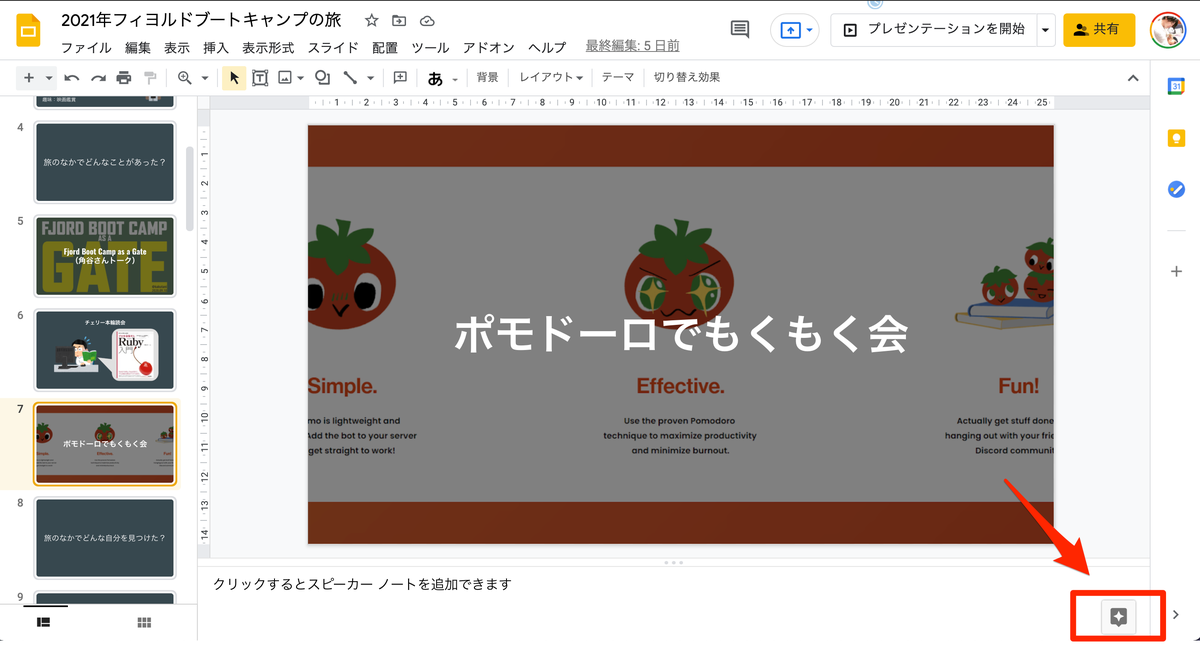Open 最終編集: 5 日前 version history link
The image size is (1200, 659).
click(632, 46)
